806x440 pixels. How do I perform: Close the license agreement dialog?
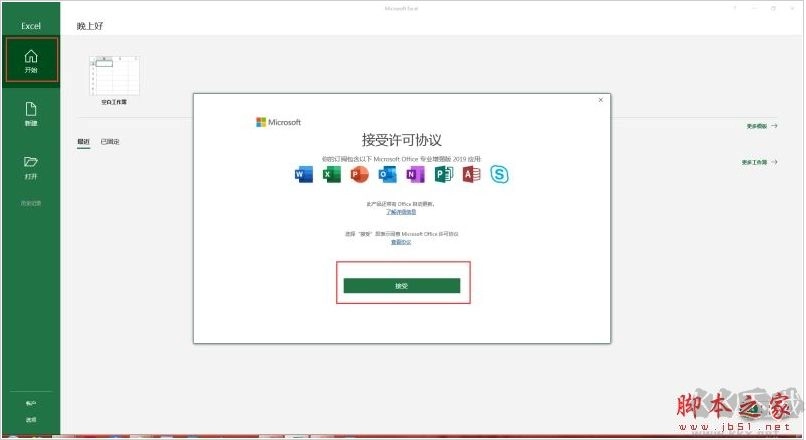[x=600, y=100]
